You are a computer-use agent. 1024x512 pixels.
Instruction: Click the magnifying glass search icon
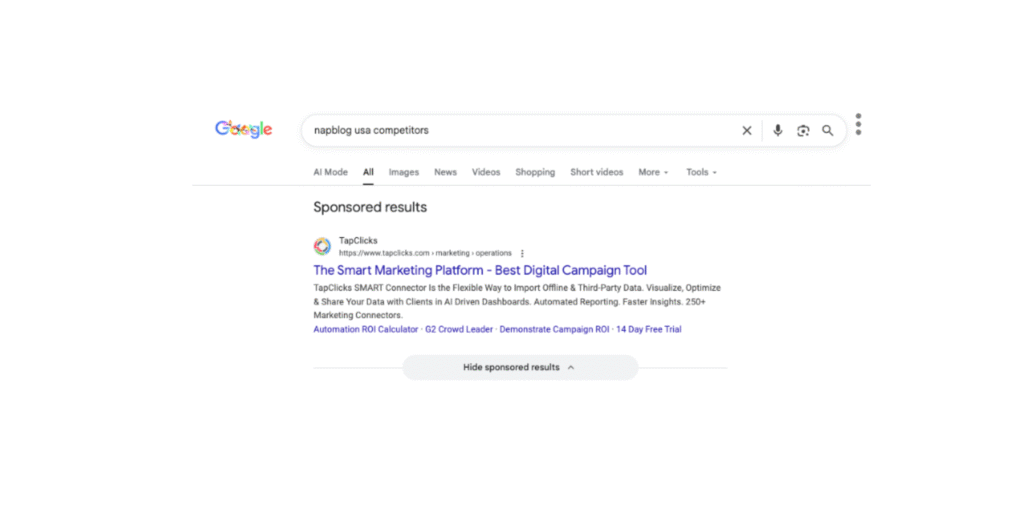pyautogui.click(x=828, y=130)
